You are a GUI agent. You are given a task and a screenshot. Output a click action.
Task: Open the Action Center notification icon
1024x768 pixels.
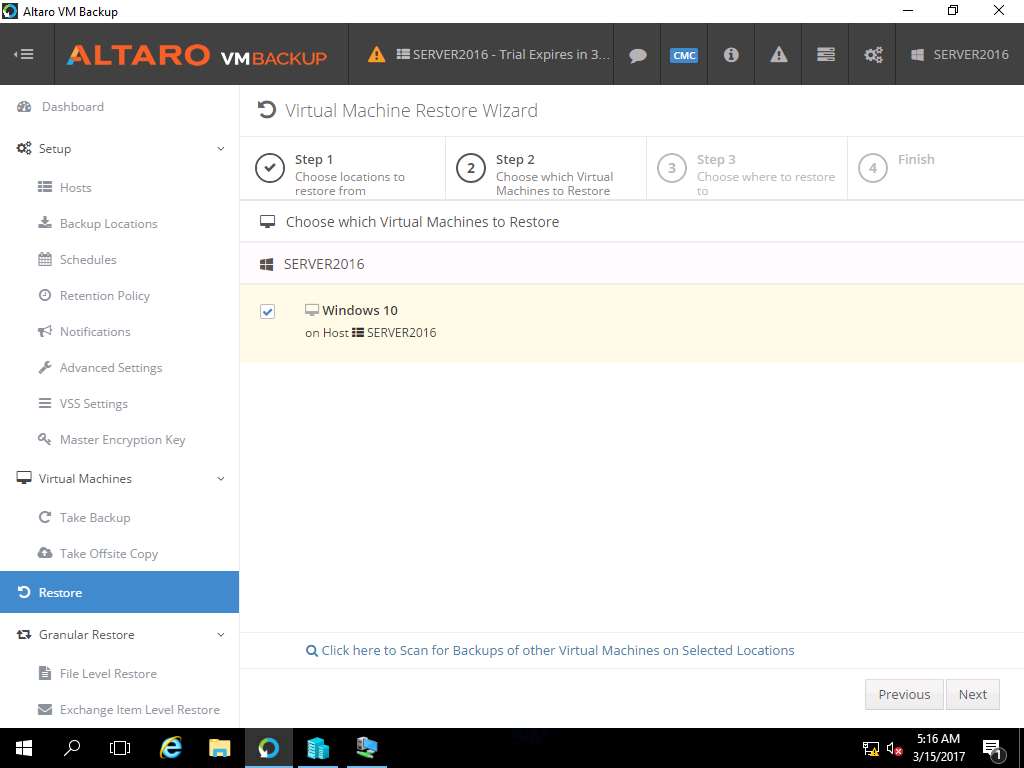(x=991, y=748)
